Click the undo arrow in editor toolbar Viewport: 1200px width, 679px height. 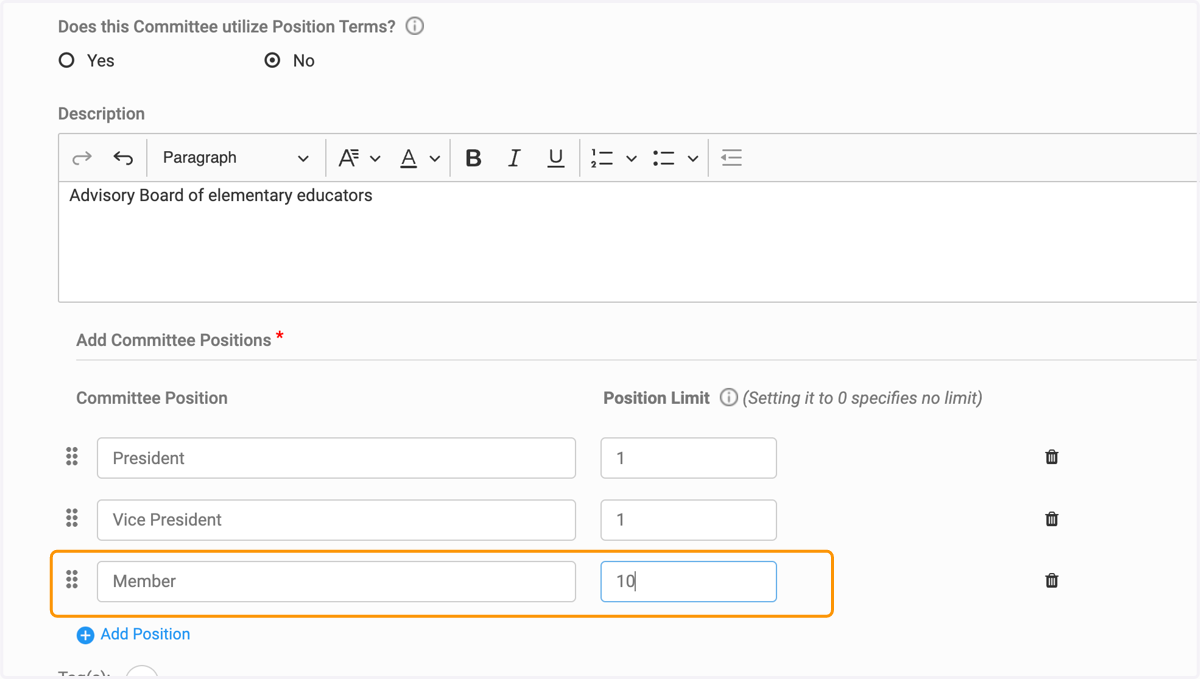[123, 158]
